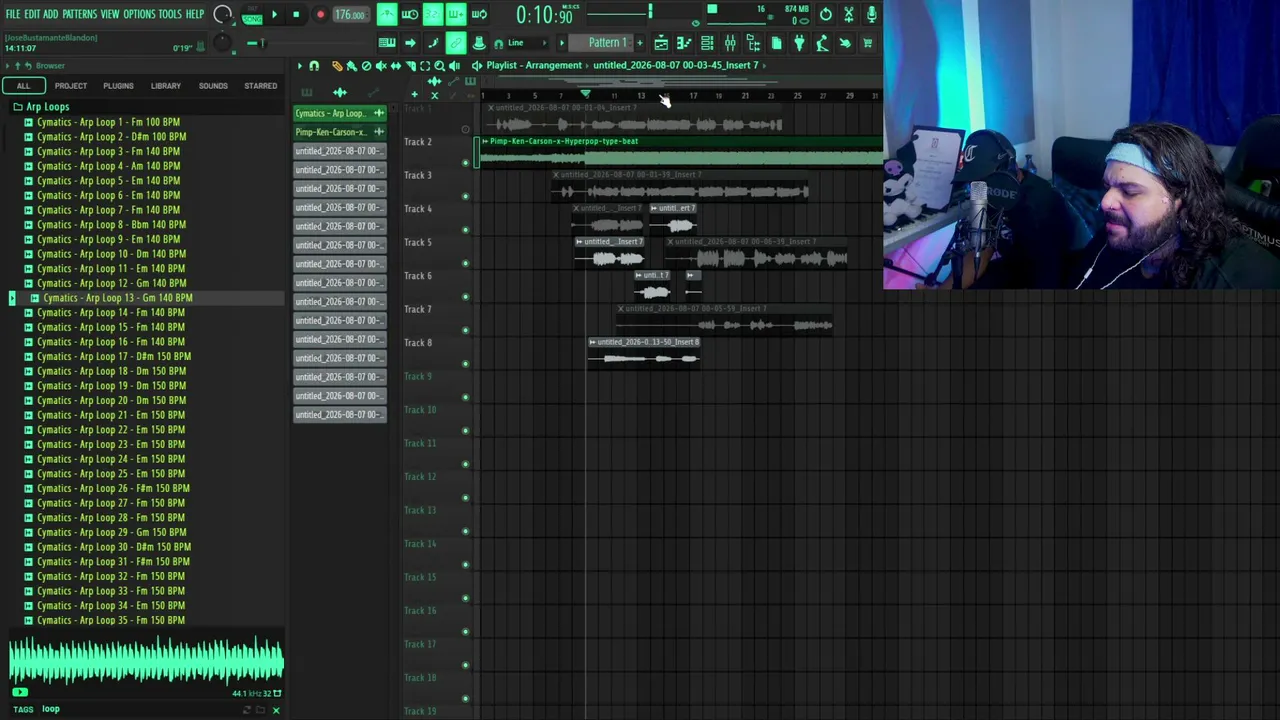Switch to the STARRED browser tab
The image size is (1280, 720).
tap(261, 86)
